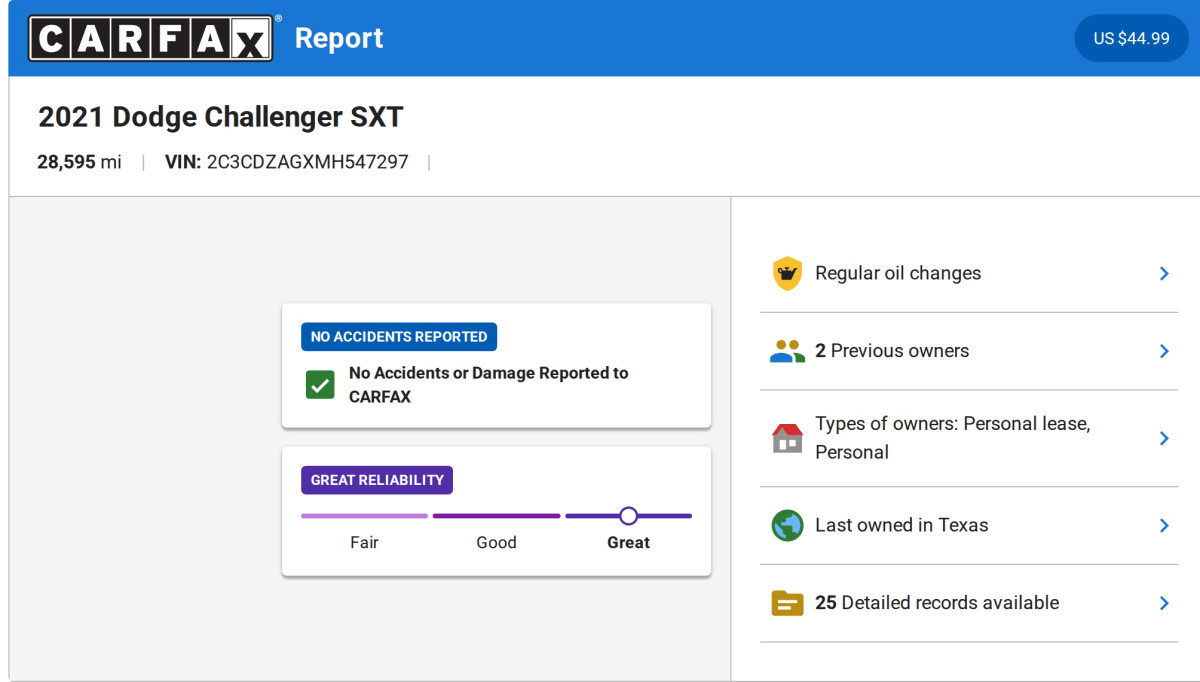Expand the Regular oil changes row
1200x682 pixels.
[x=1163, y=273]
